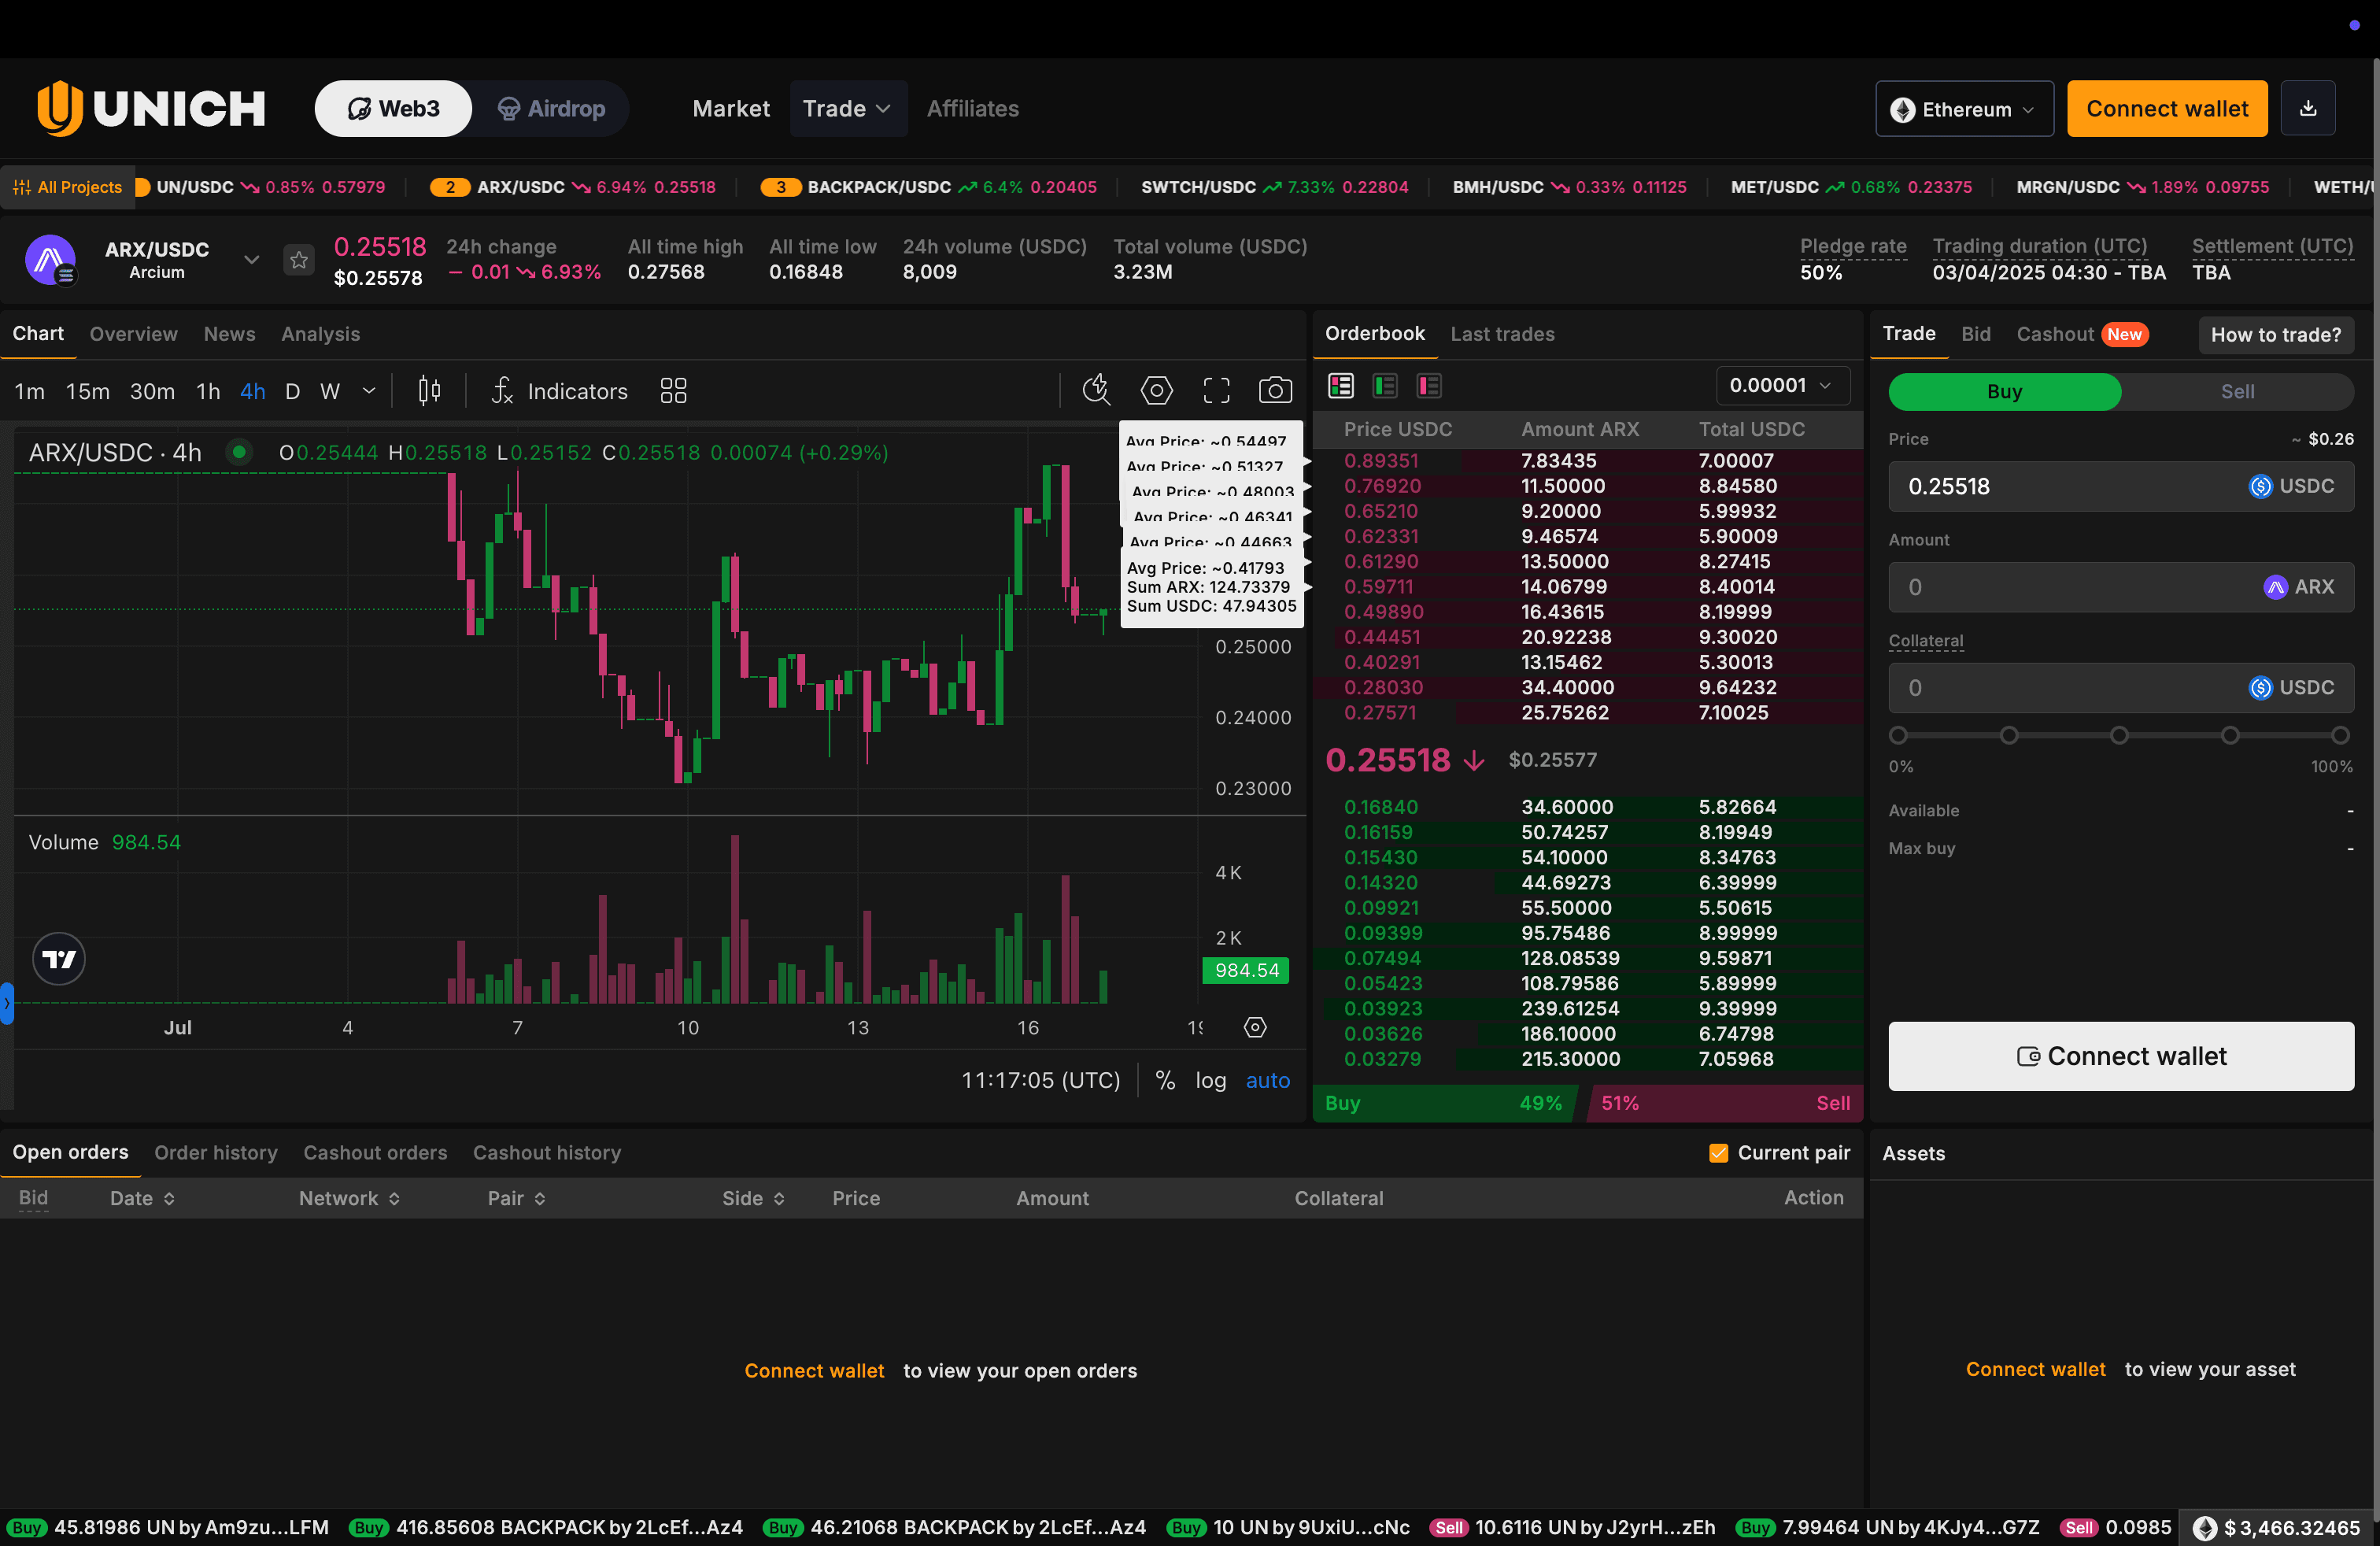Expand the ARX/USDC pair selector chevron
Screen dimensions: 2380x1546
(x=252, y=260)
